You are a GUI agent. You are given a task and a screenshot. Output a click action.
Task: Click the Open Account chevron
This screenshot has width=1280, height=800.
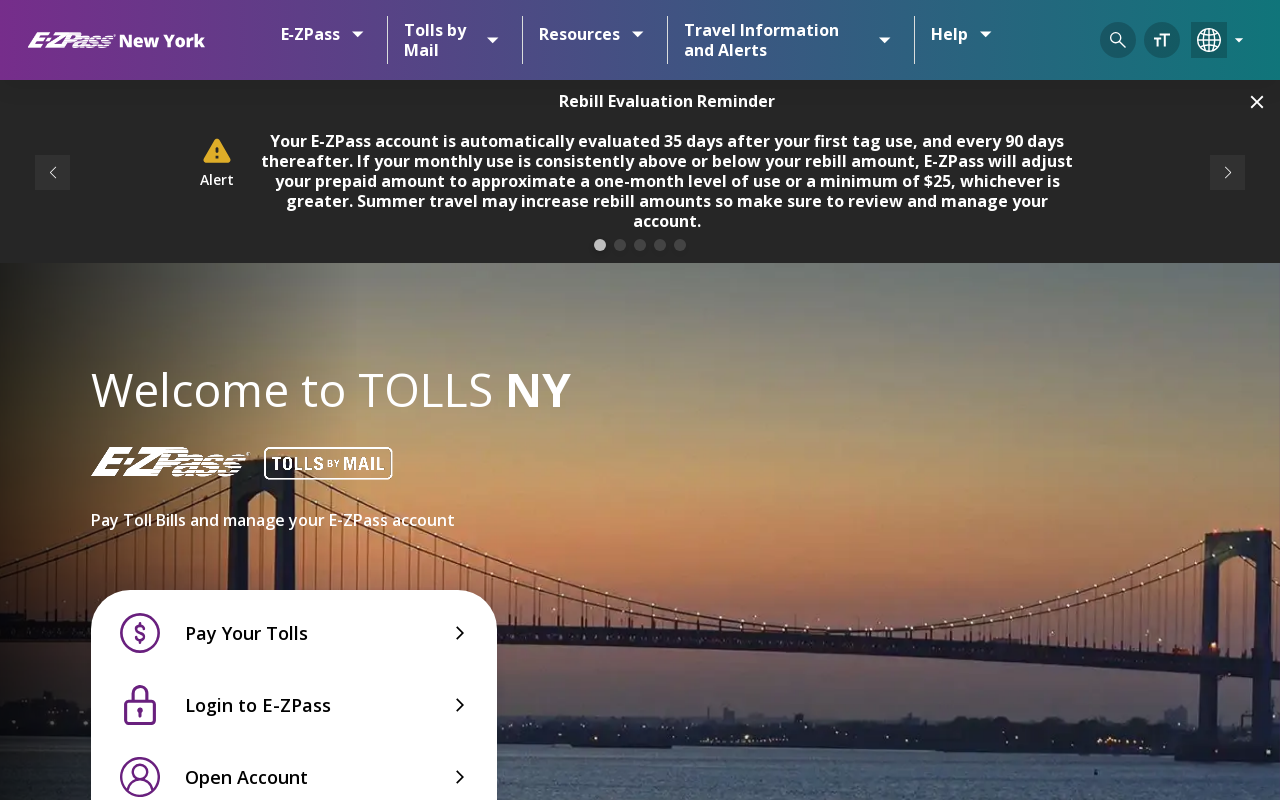(x=460, y=777)
